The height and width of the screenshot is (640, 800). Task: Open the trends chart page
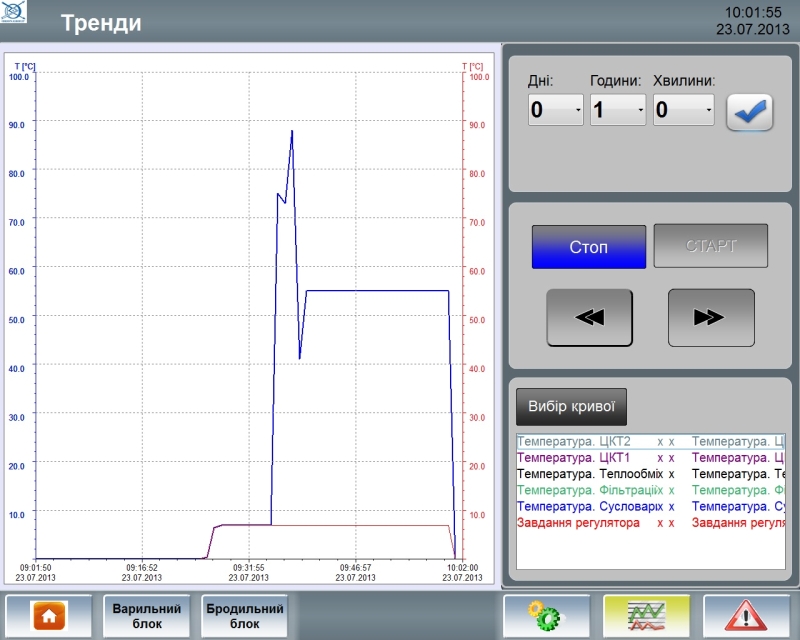pos(646,616)
